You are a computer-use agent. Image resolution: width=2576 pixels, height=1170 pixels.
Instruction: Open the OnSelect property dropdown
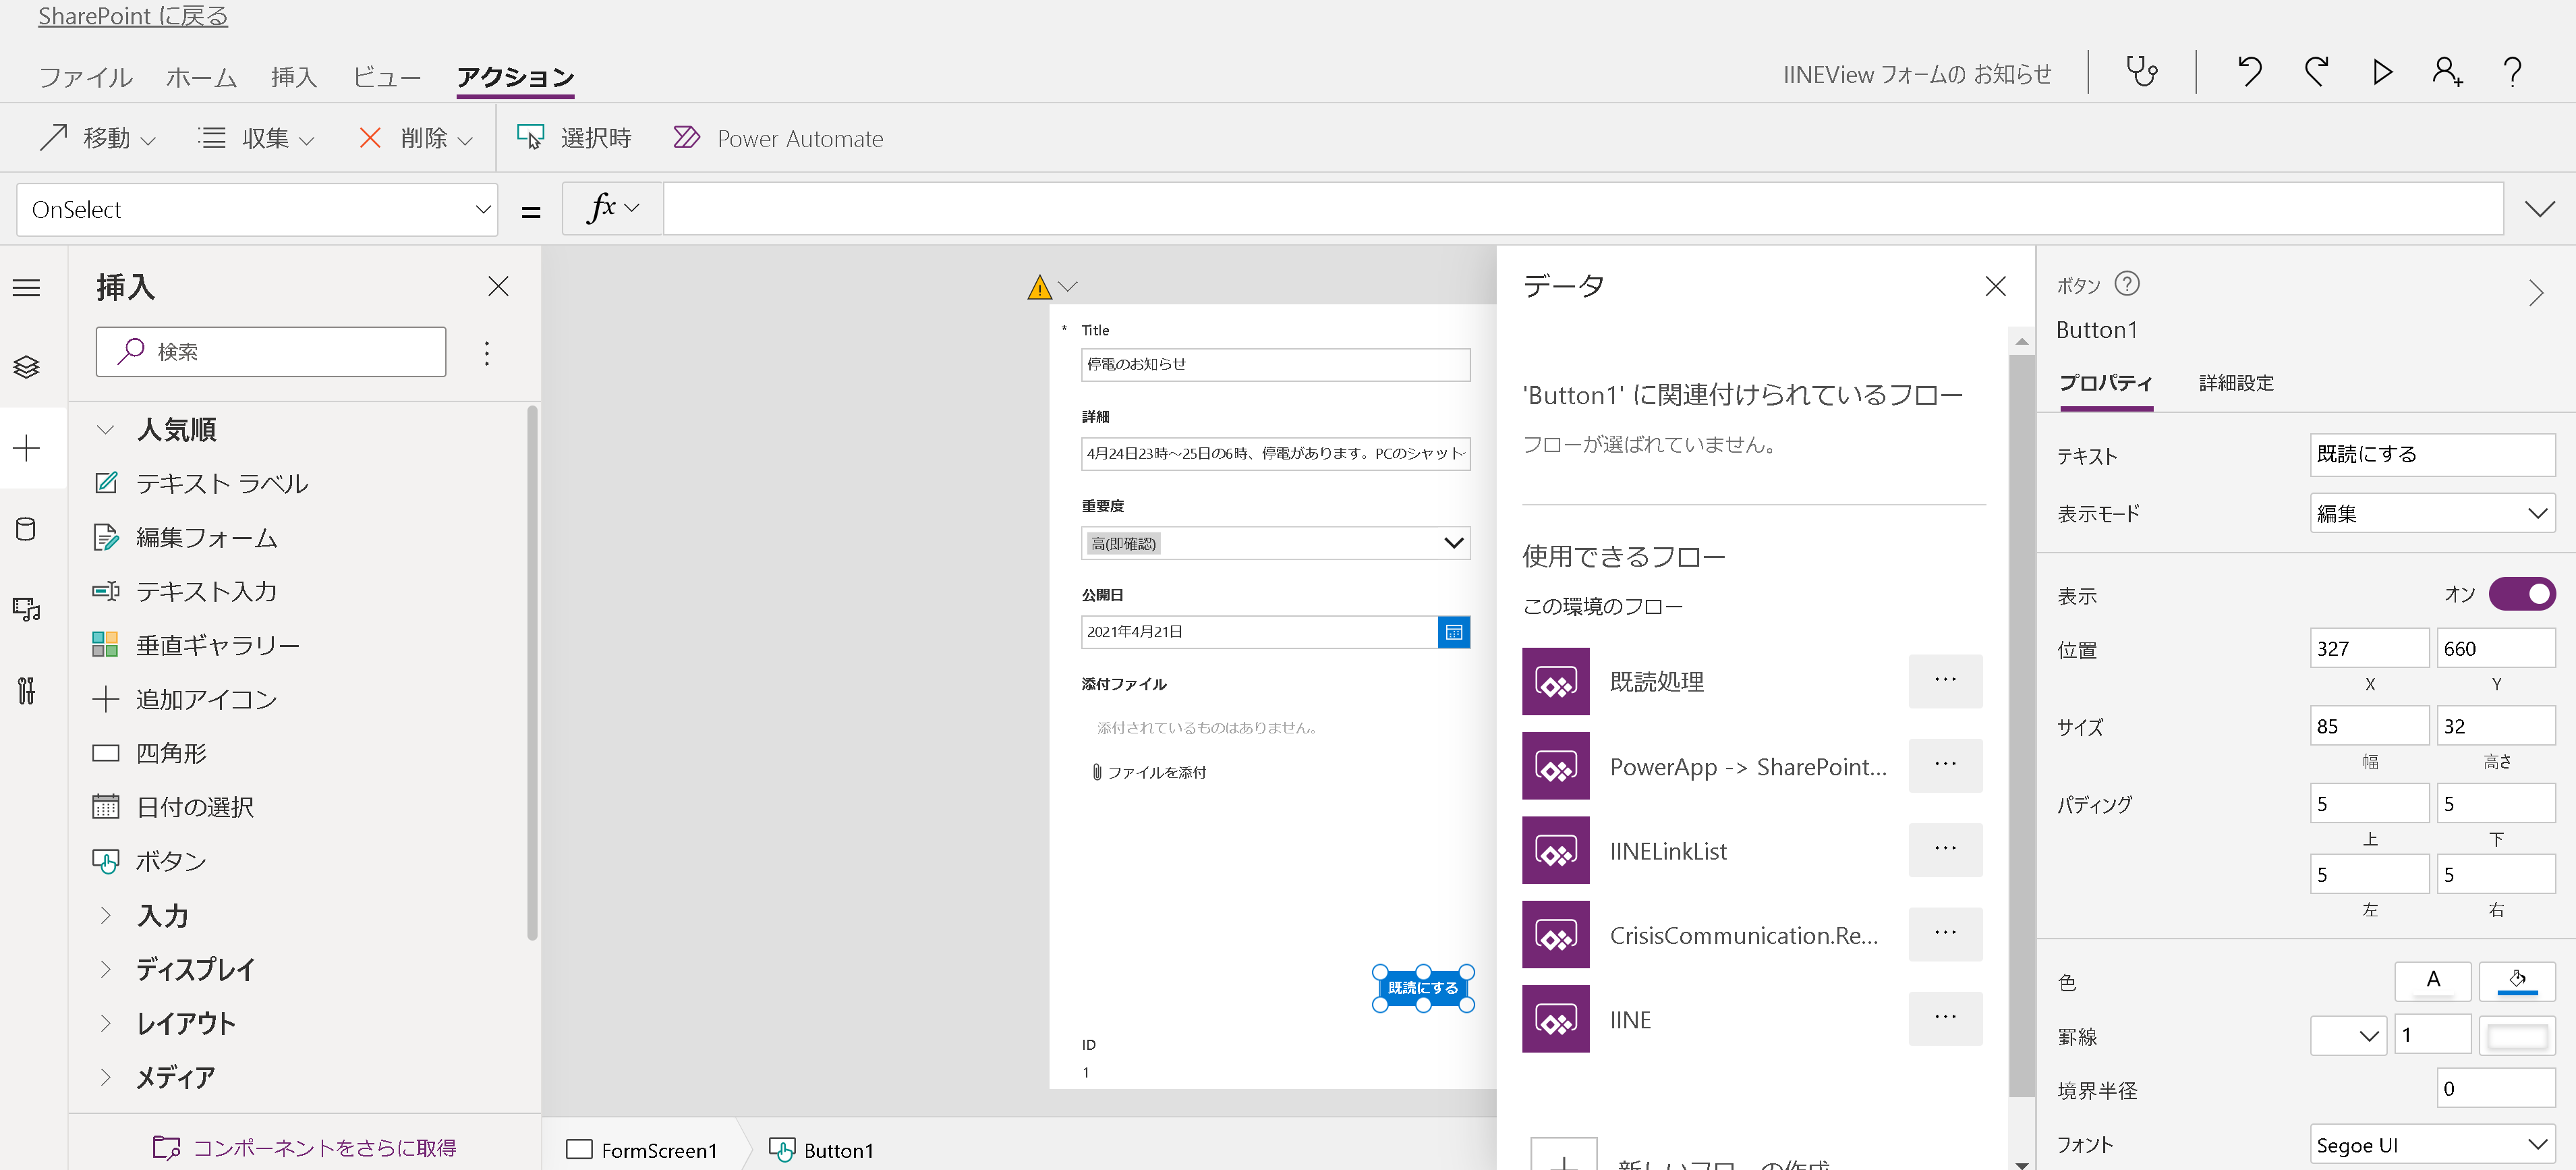[x=257, y=210]
